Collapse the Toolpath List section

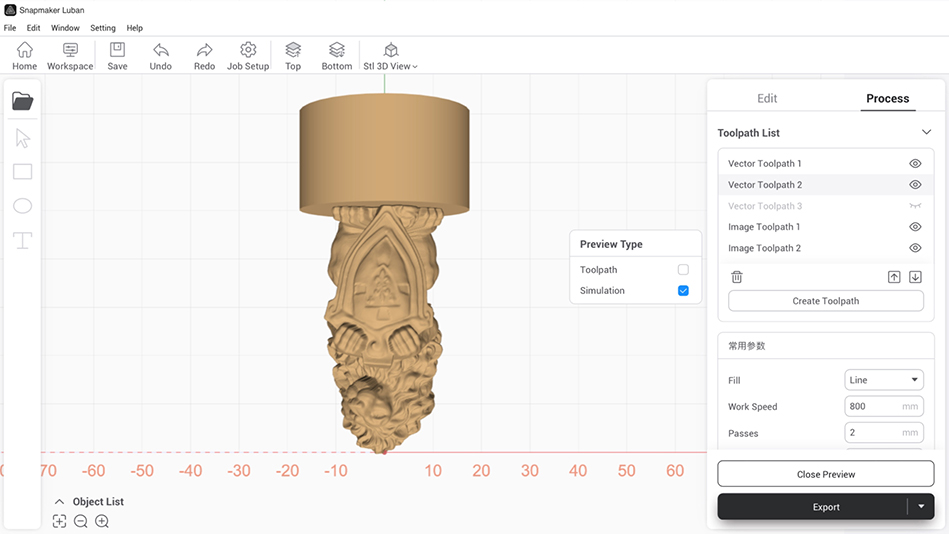tap(926, 132)
